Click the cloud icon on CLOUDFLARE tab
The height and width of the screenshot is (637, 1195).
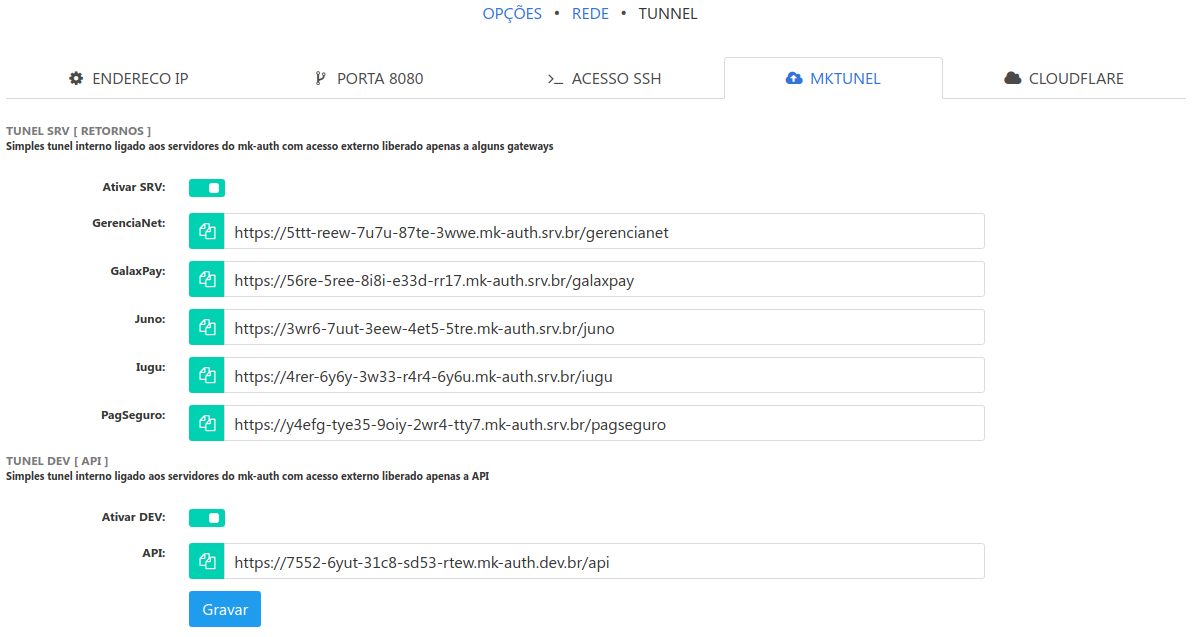point(1012,78)
